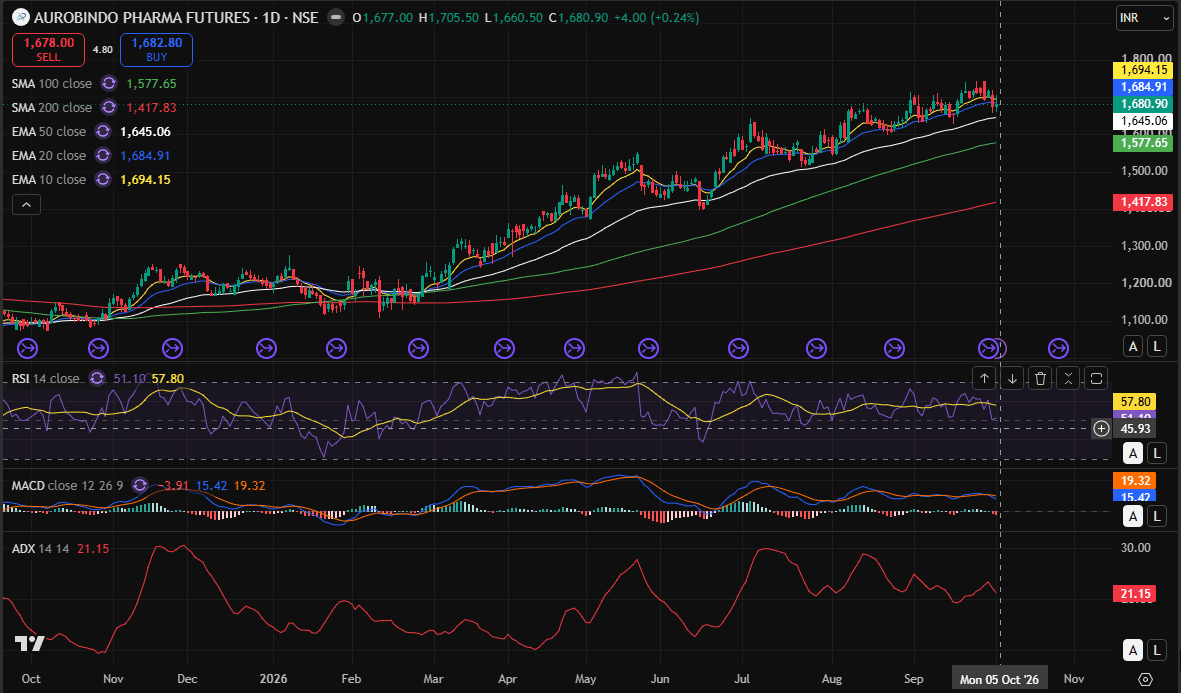
Task: Click the MACD indicator icon
Action: 140,486
